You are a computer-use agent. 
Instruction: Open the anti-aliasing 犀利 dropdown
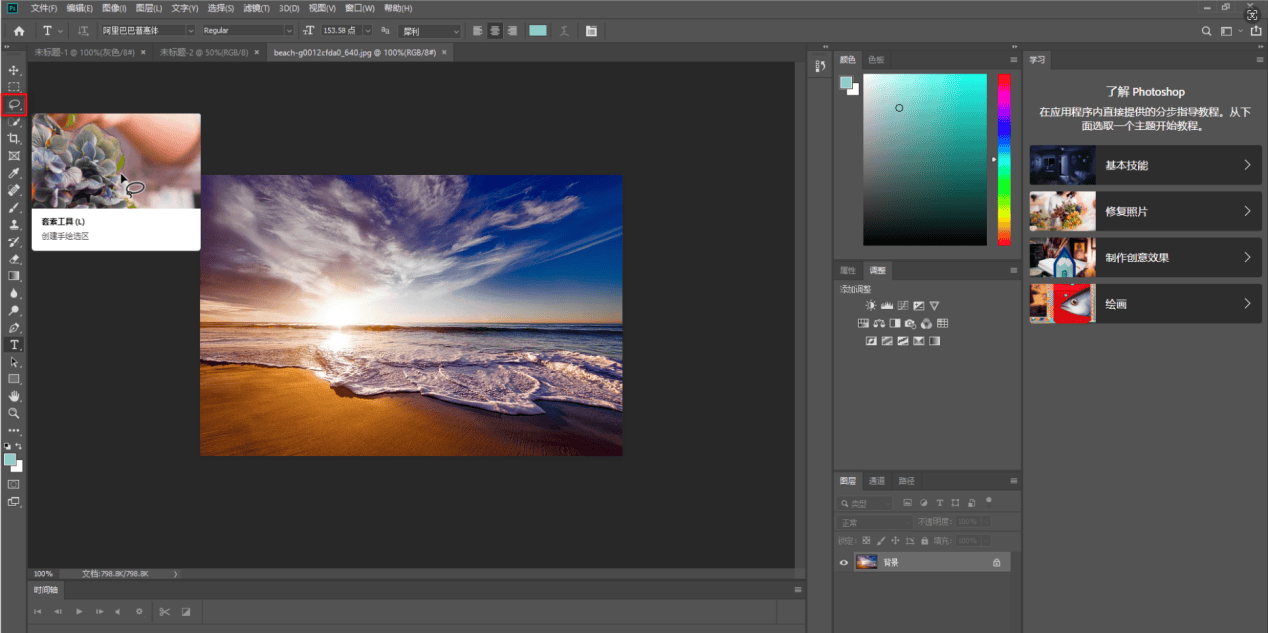click(430, 31)
